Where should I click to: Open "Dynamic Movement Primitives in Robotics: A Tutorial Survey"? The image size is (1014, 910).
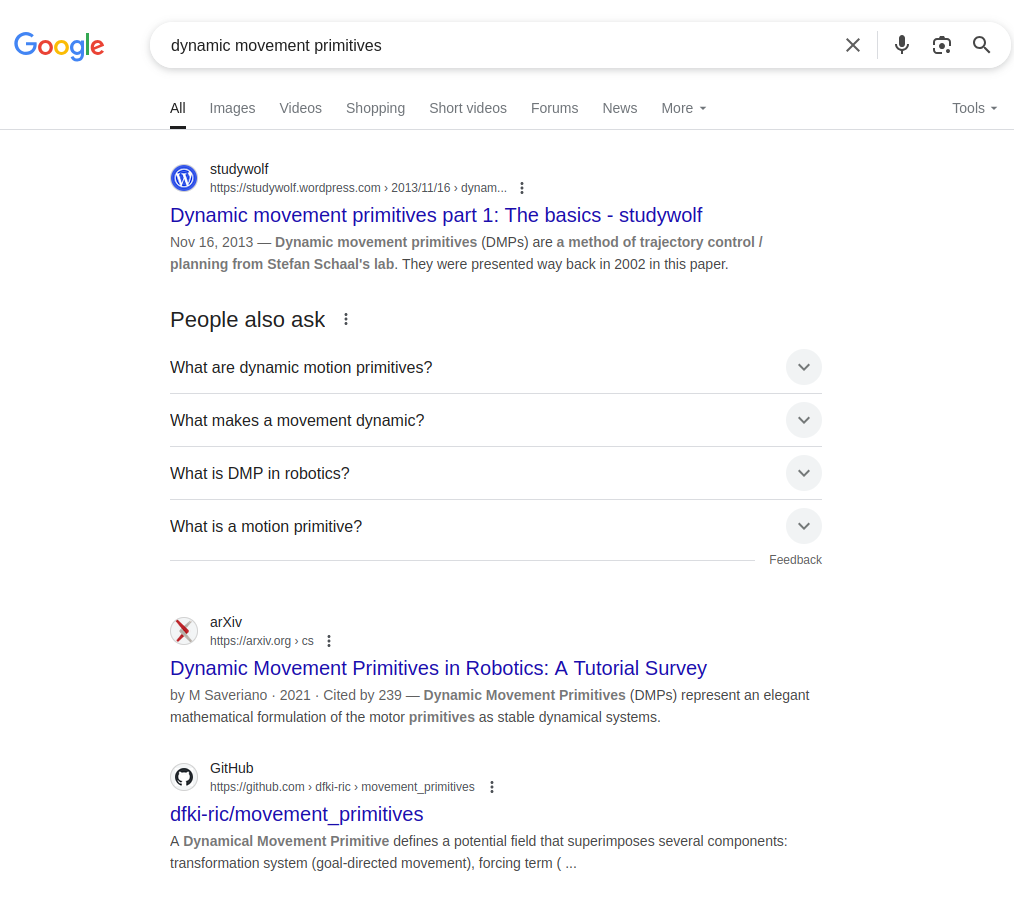tap(438, 668)
